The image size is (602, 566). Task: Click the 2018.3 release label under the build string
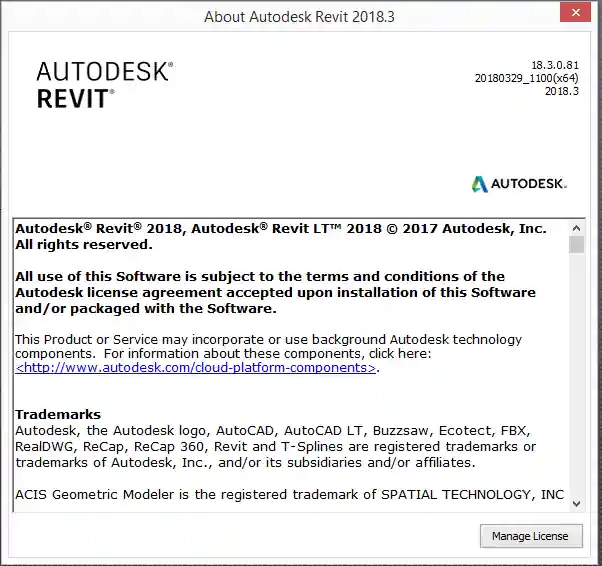tap(561, 91)
